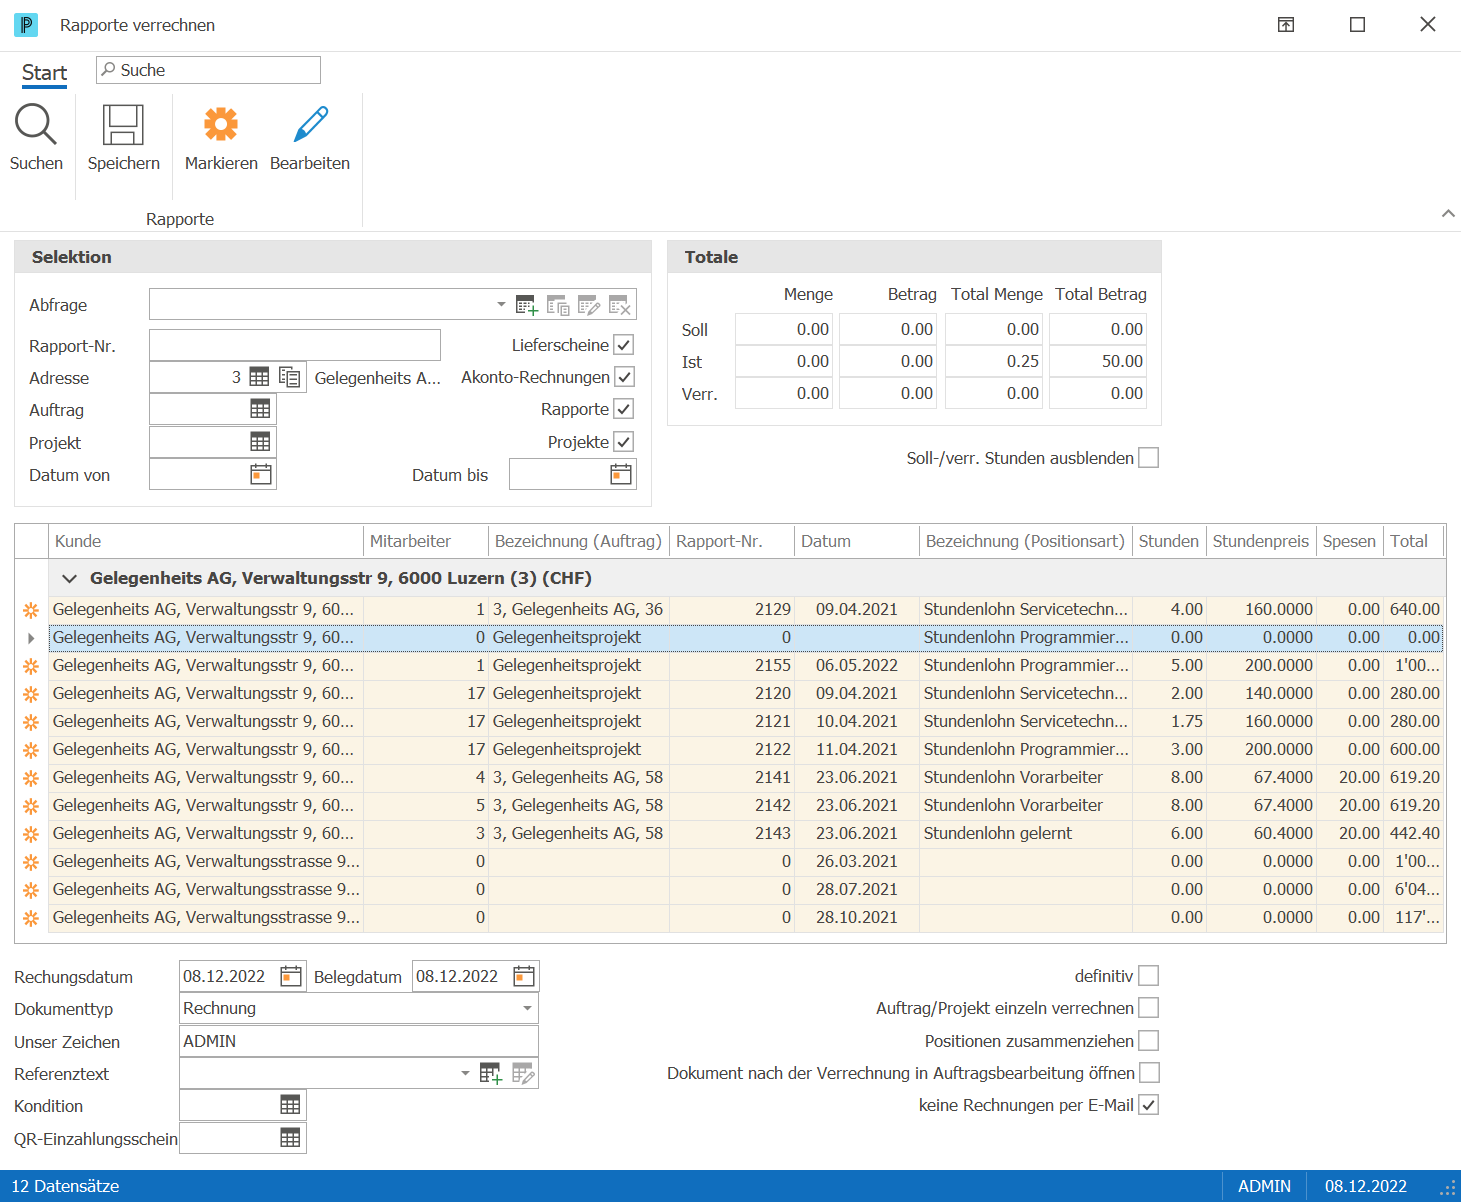
Task: Open the Dokumenttyp dropdown
Action: (x=527, y=1008)
